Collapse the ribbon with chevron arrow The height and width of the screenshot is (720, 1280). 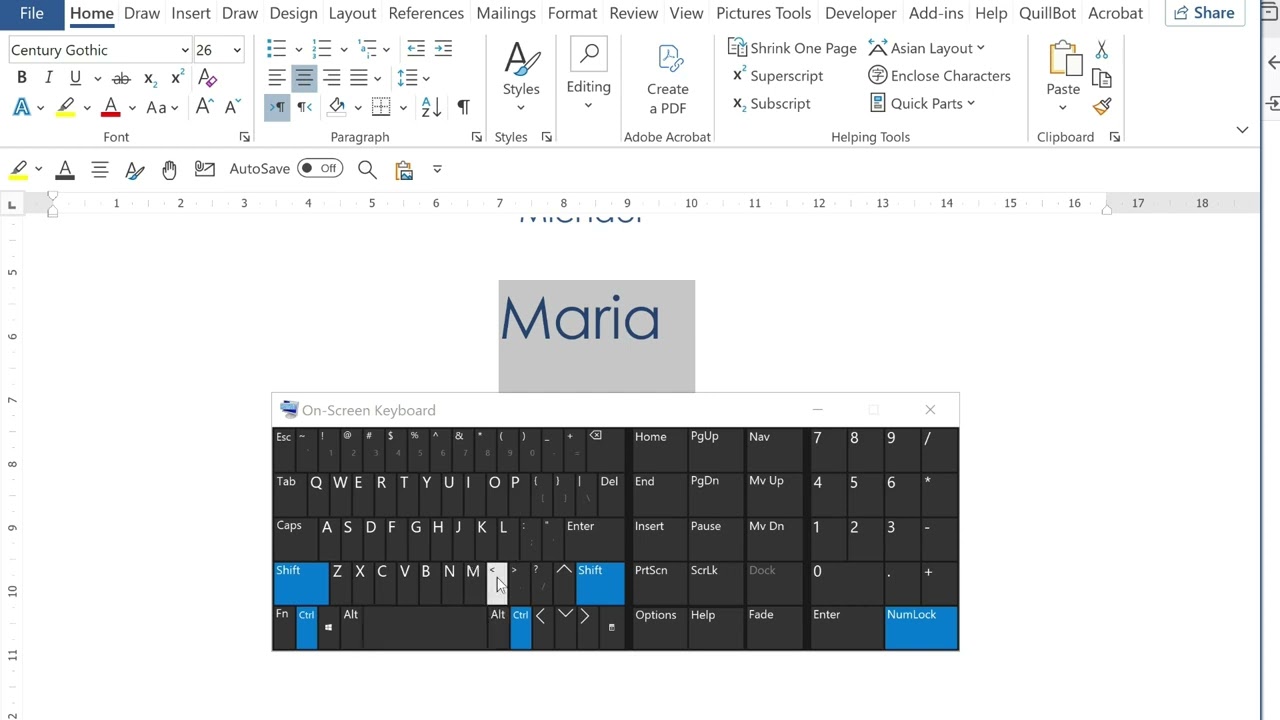coord(1242,130)
